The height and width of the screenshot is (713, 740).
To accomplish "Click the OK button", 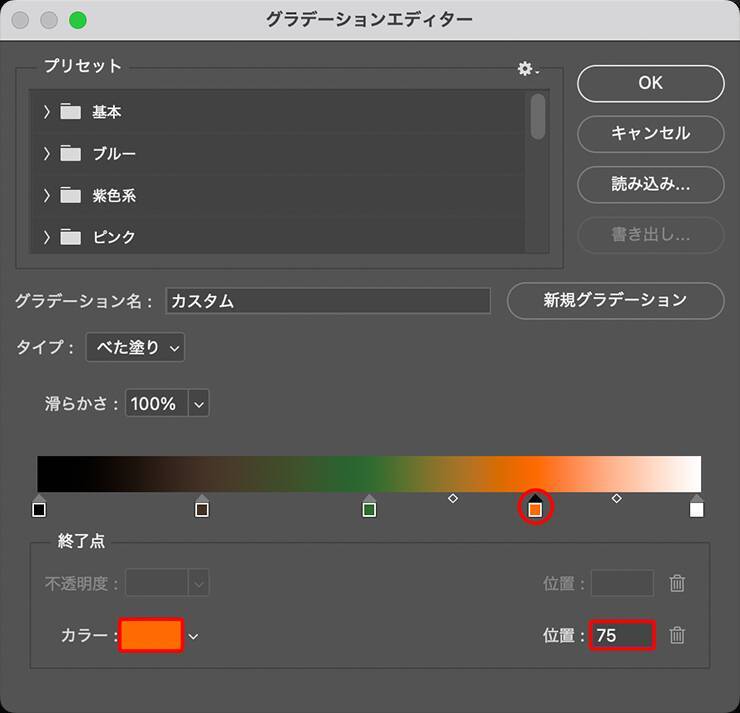I will (650, 83).
